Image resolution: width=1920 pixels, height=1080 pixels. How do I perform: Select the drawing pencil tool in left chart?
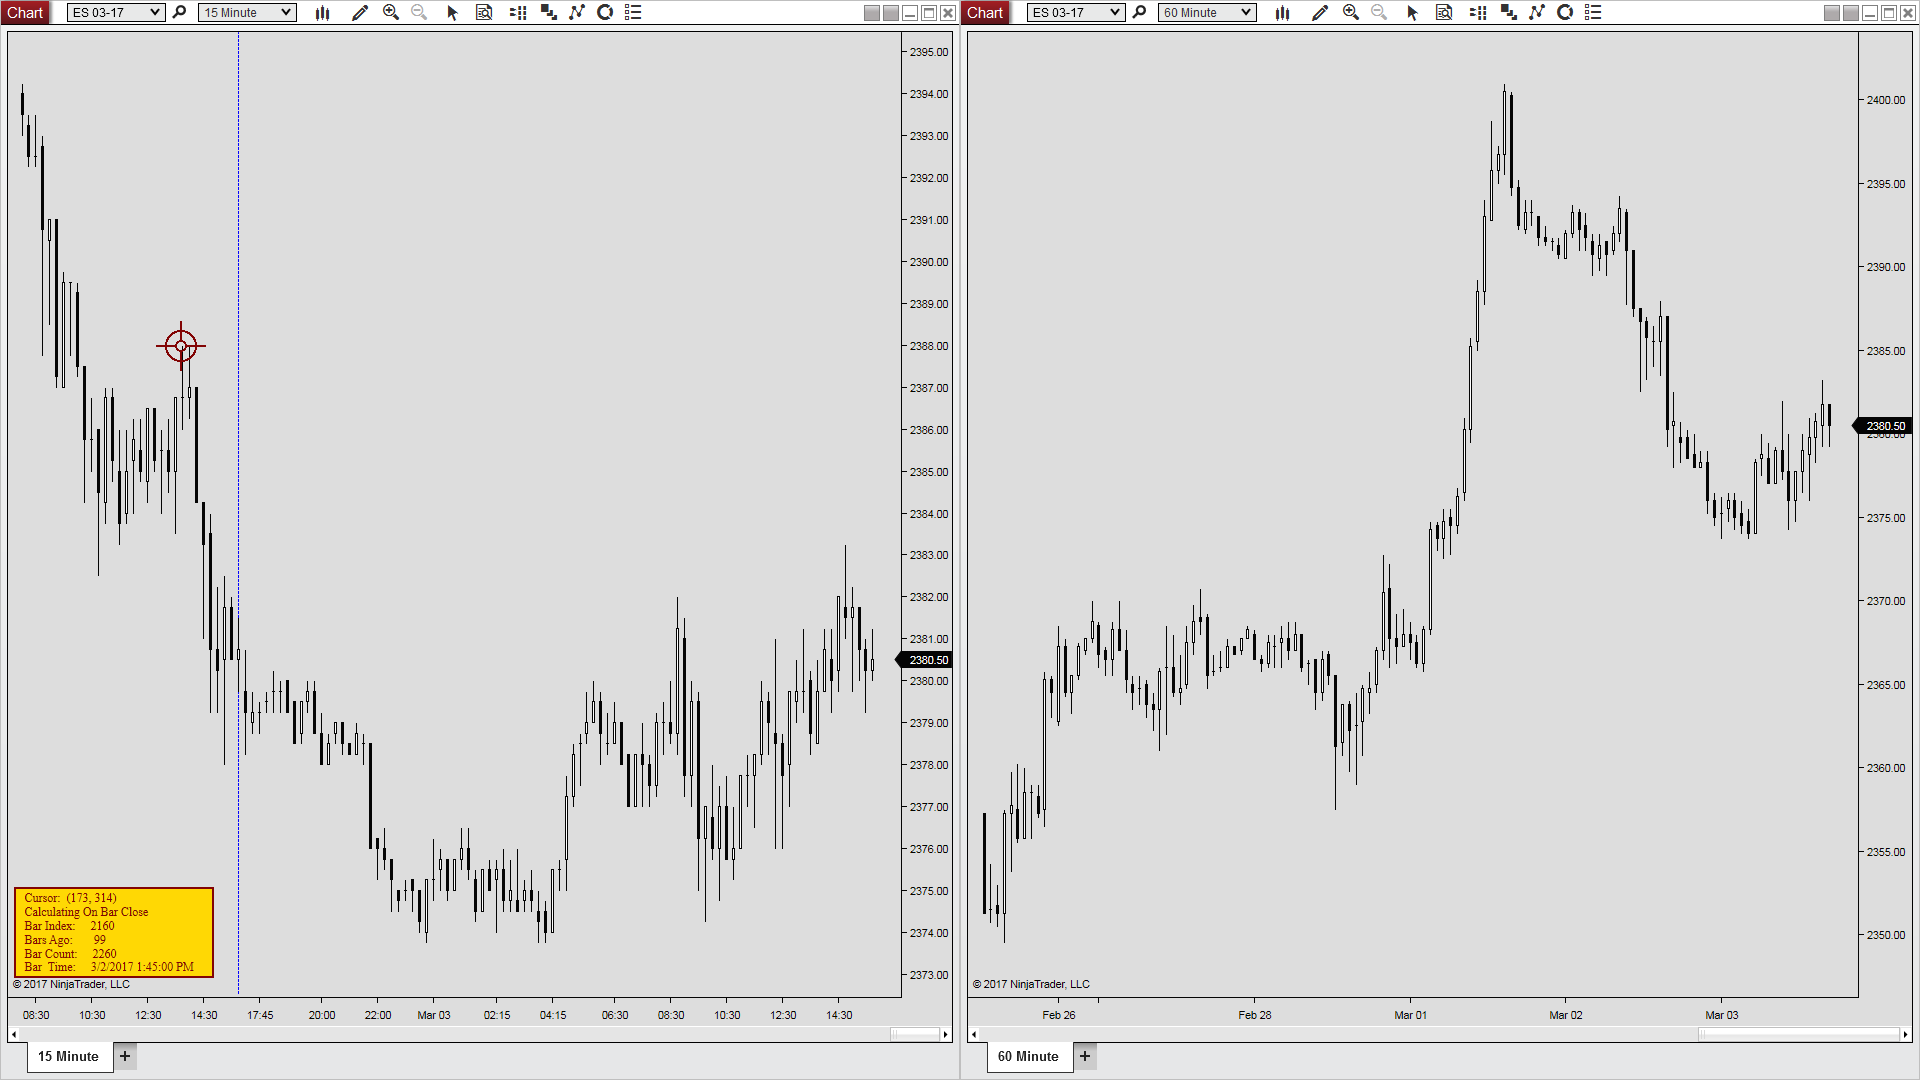pos(360,13)
